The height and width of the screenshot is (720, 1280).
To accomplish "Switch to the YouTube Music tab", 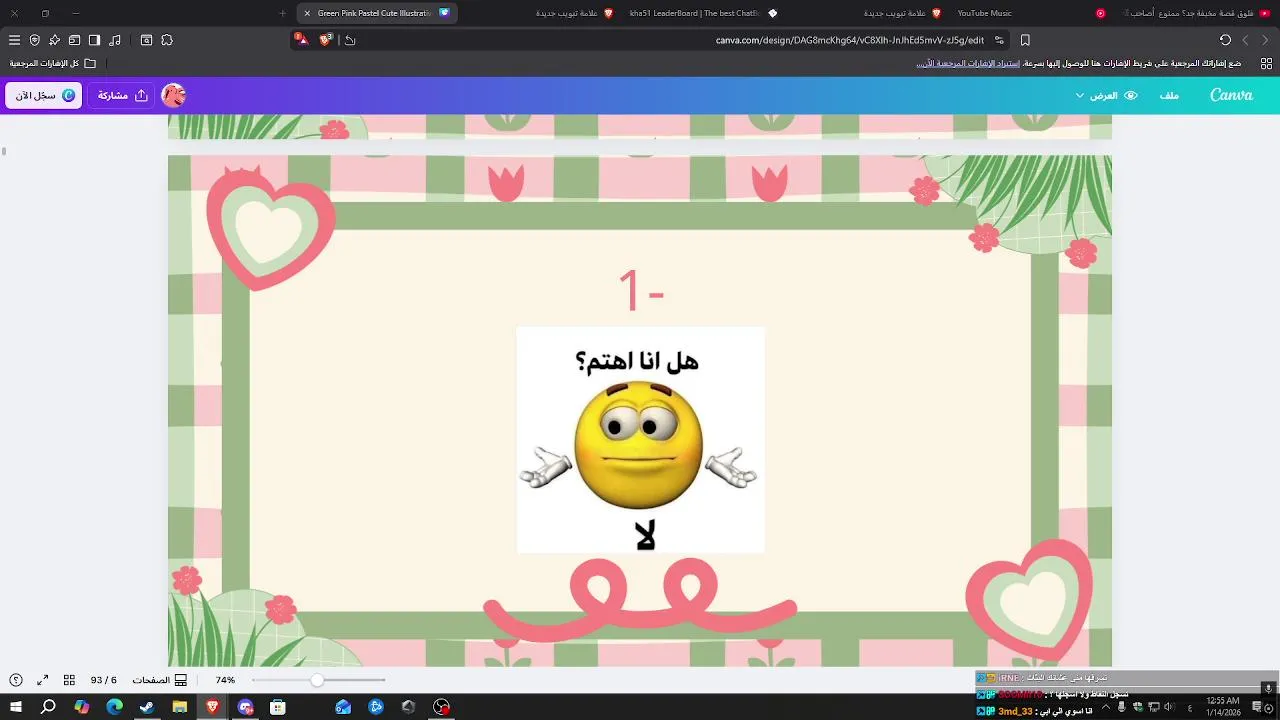I will [1030, 13].
